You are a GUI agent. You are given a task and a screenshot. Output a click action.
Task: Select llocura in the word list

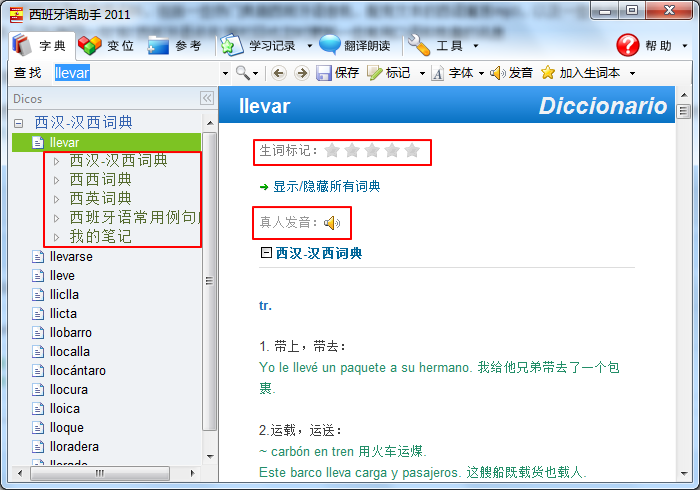(69, 390)
